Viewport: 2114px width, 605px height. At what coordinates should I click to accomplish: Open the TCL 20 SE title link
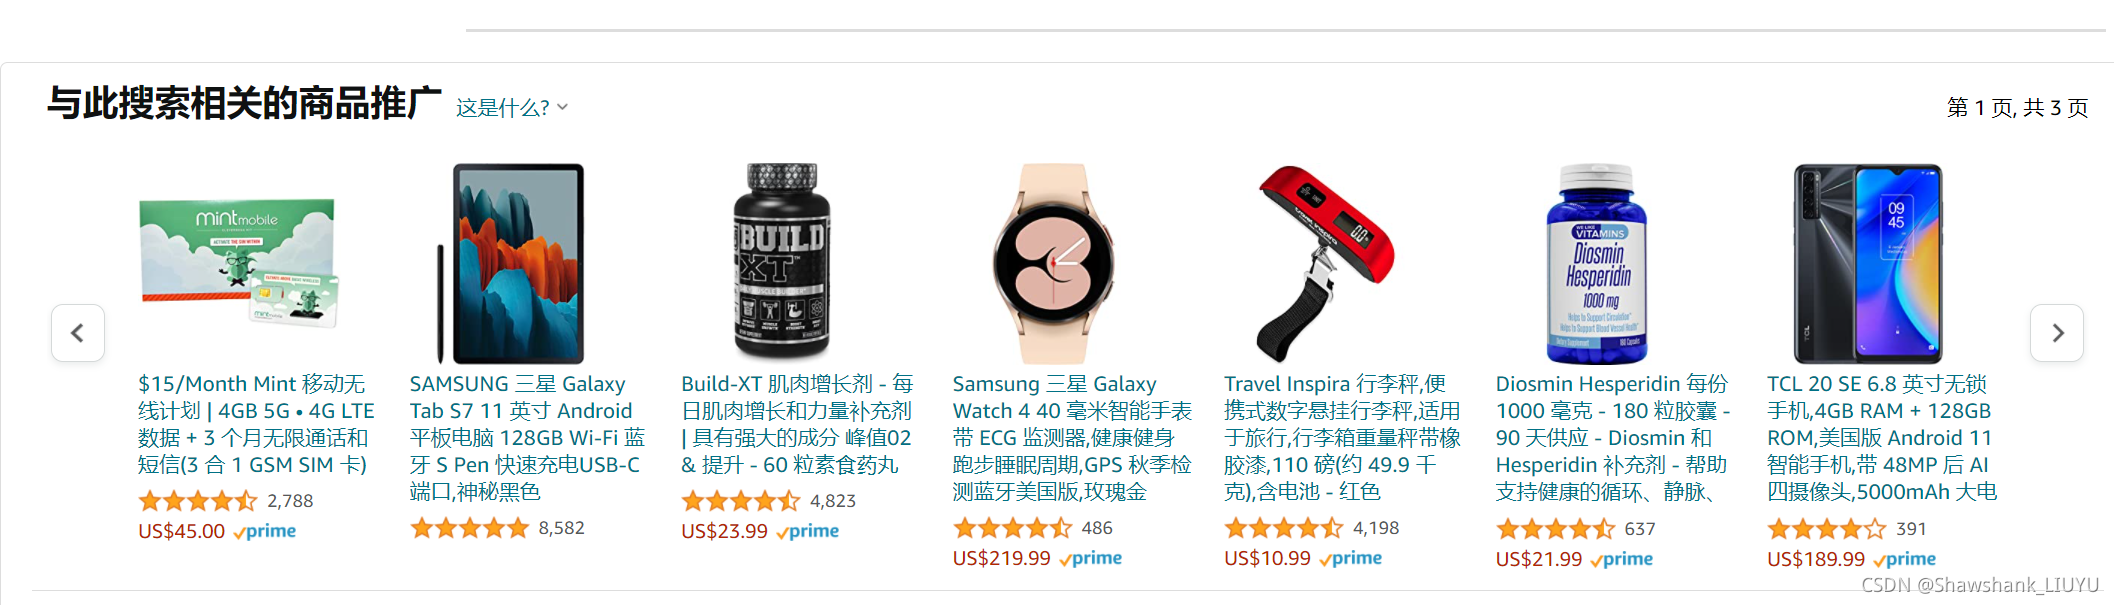(x=1883, y=438)
